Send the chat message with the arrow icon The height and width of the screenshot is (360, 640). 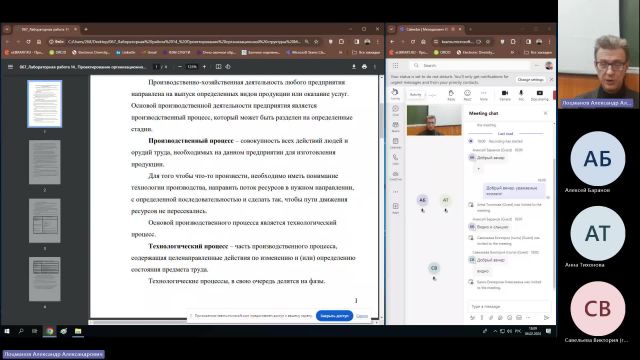click(546, 318)
